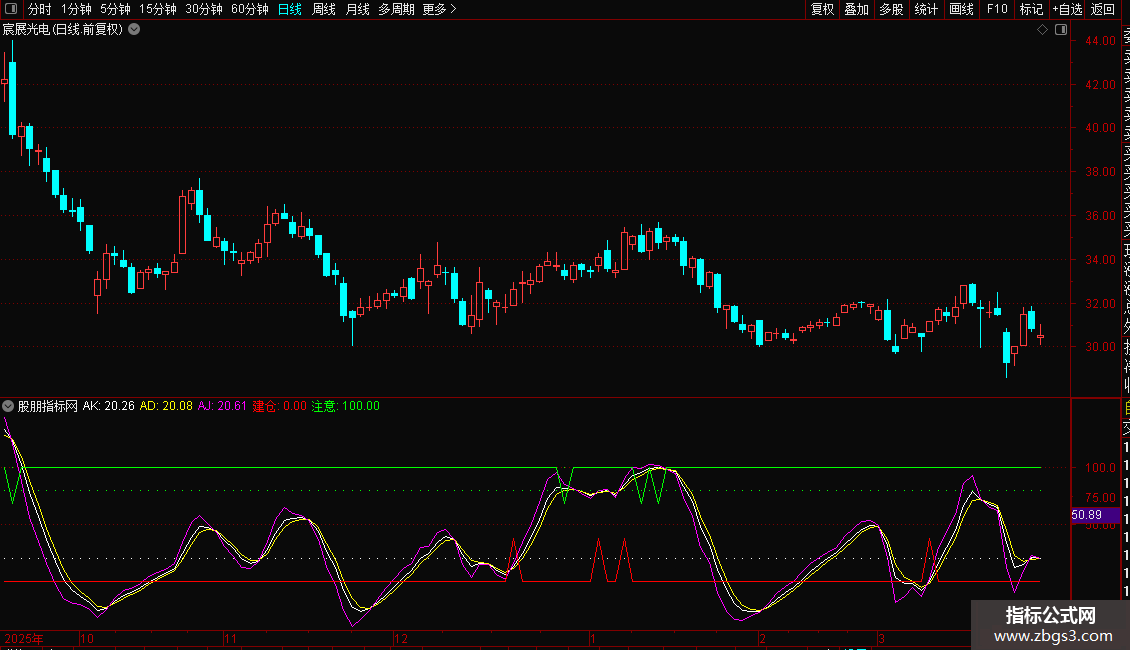The image size is (1130, 650).
Task: Expand the 股朋指标网 indicator dropdown arrow
Action: [x=8, y=406]
